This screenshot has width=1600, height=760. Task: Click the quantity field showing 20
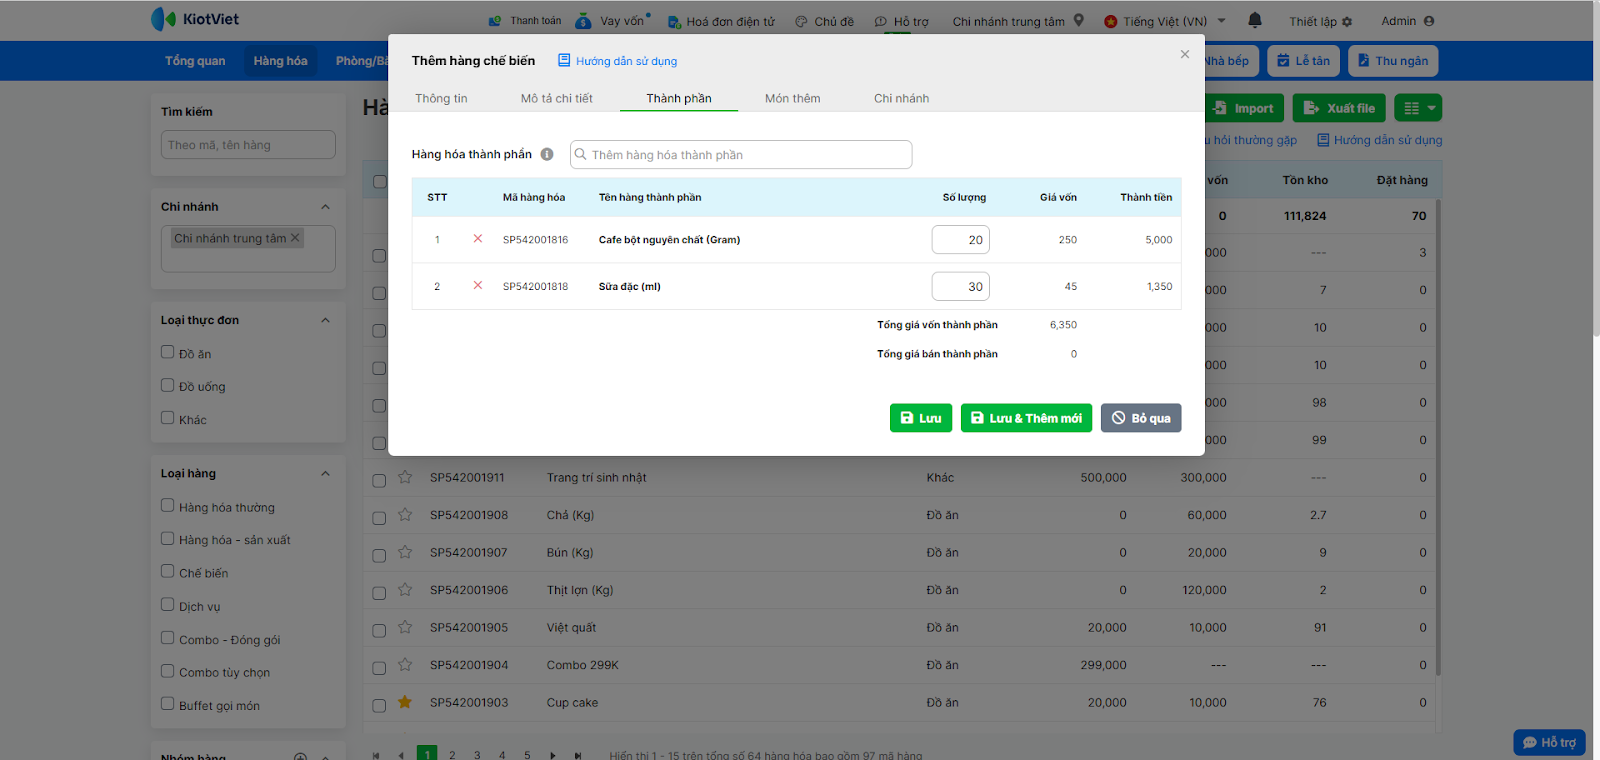point(961,240)
